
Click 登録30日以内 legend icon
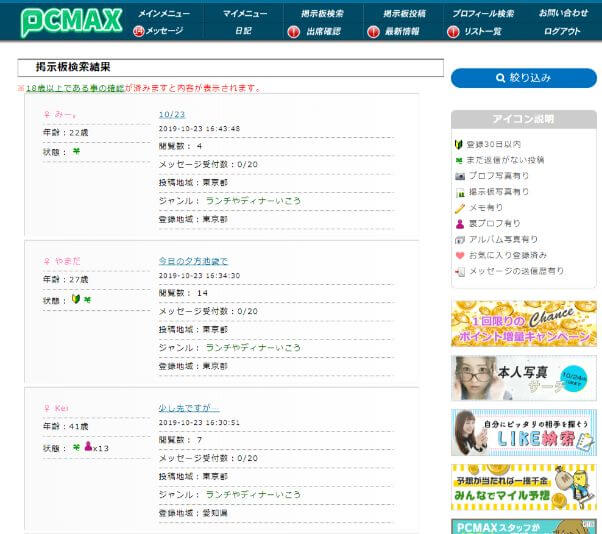tap(458, 144)
